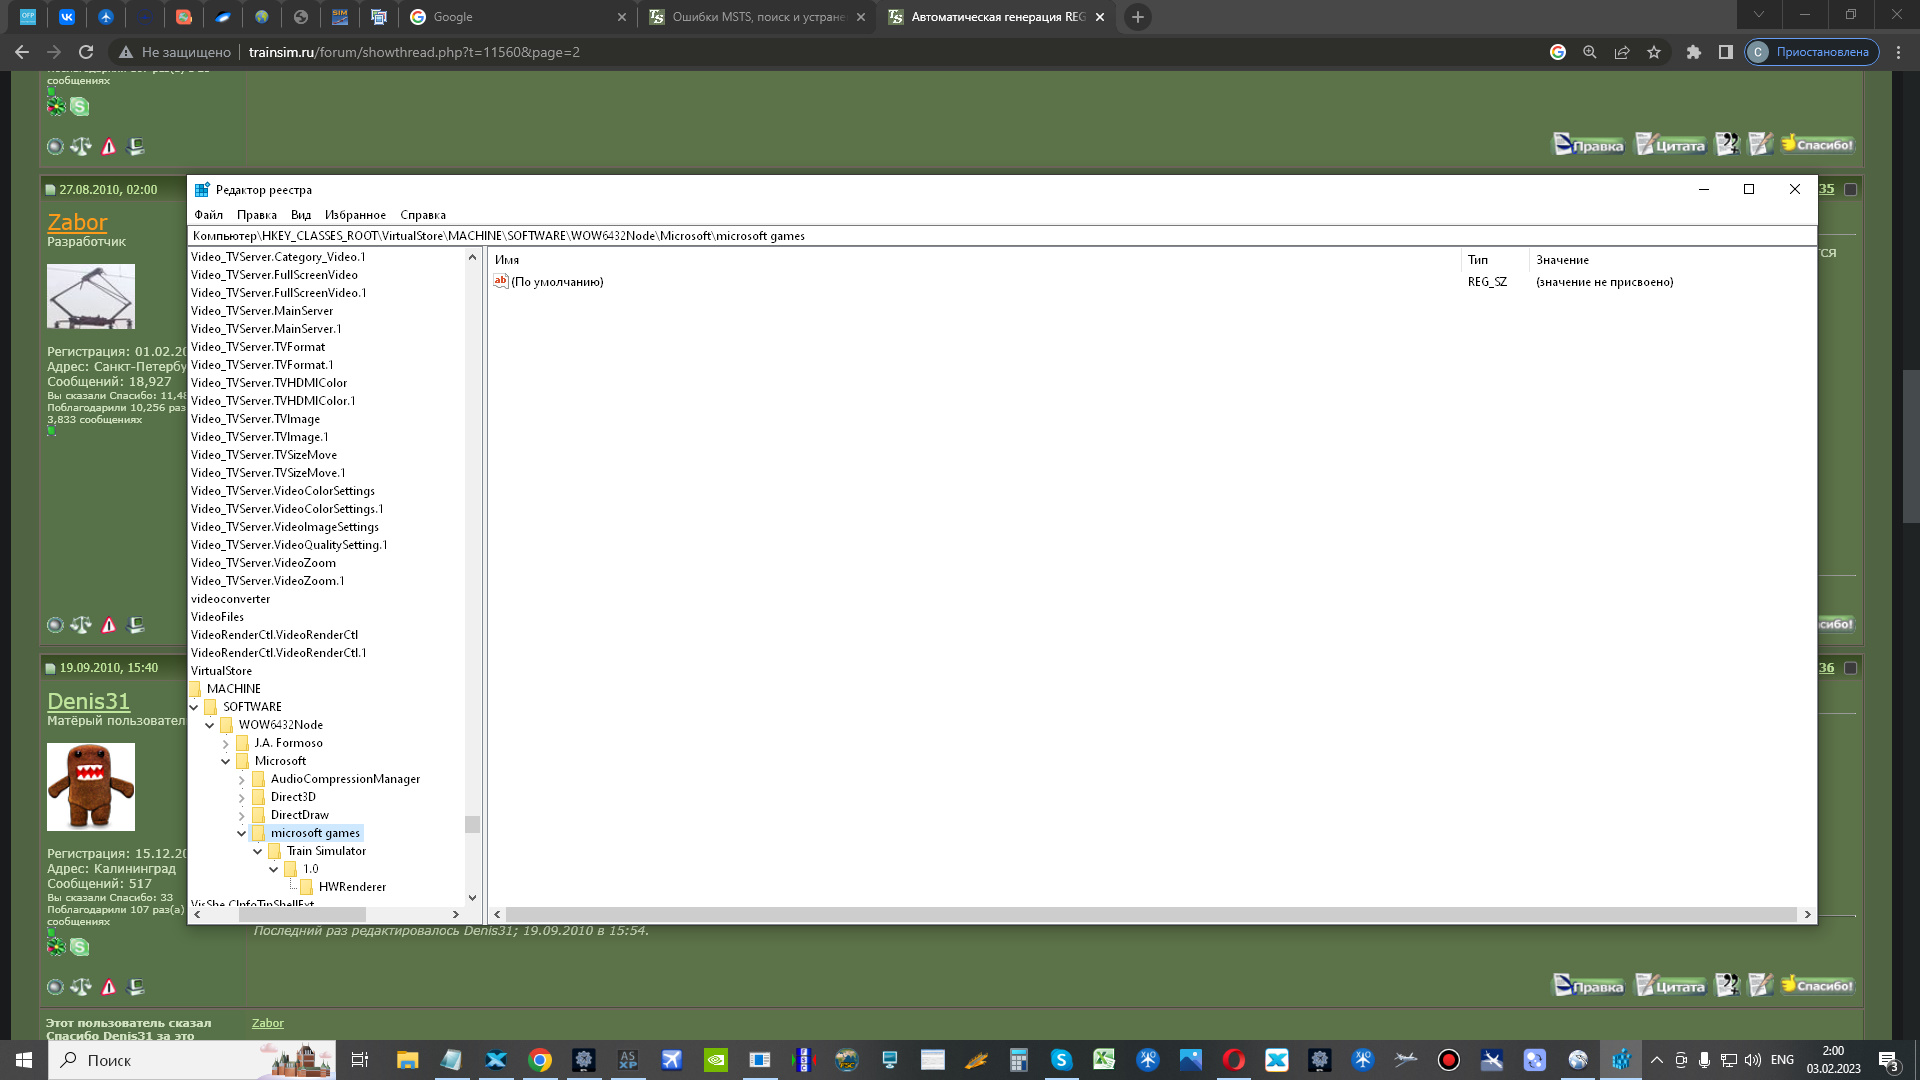Collapse the SOFTWARE registry key
Image resolution: width=1920 pixels, height=1080 pixels.
coord(194,707)
